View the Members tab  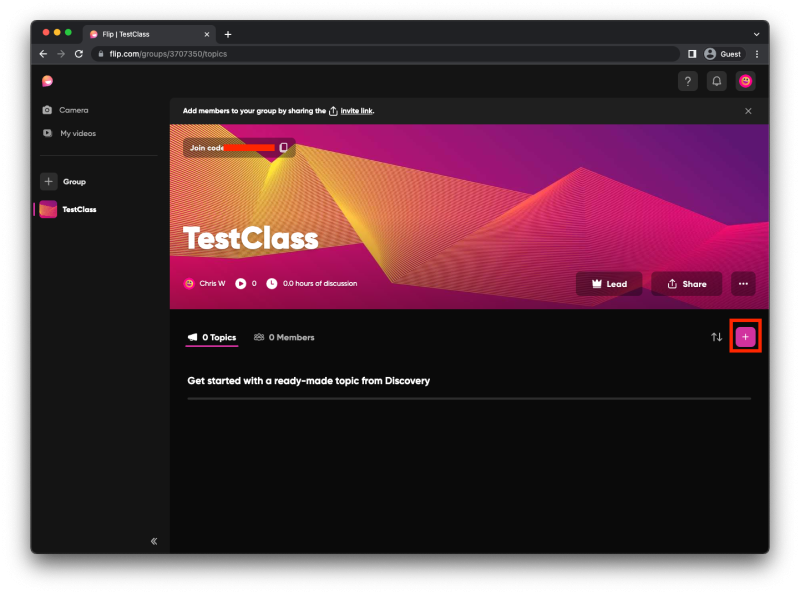[x=284, y=337]
